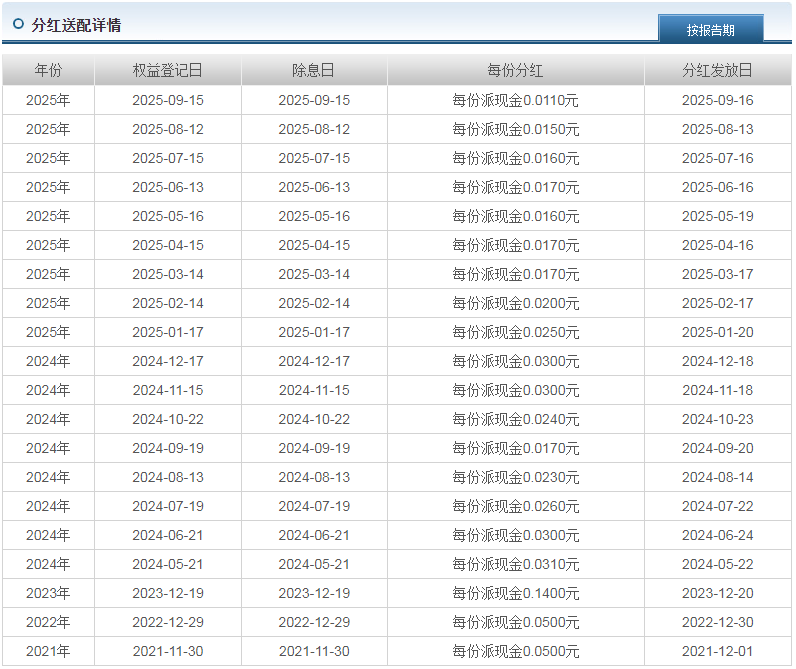Select registration date 2025-07-15
The width and height of the screenshot is (796, 669).
coord(168,158)
